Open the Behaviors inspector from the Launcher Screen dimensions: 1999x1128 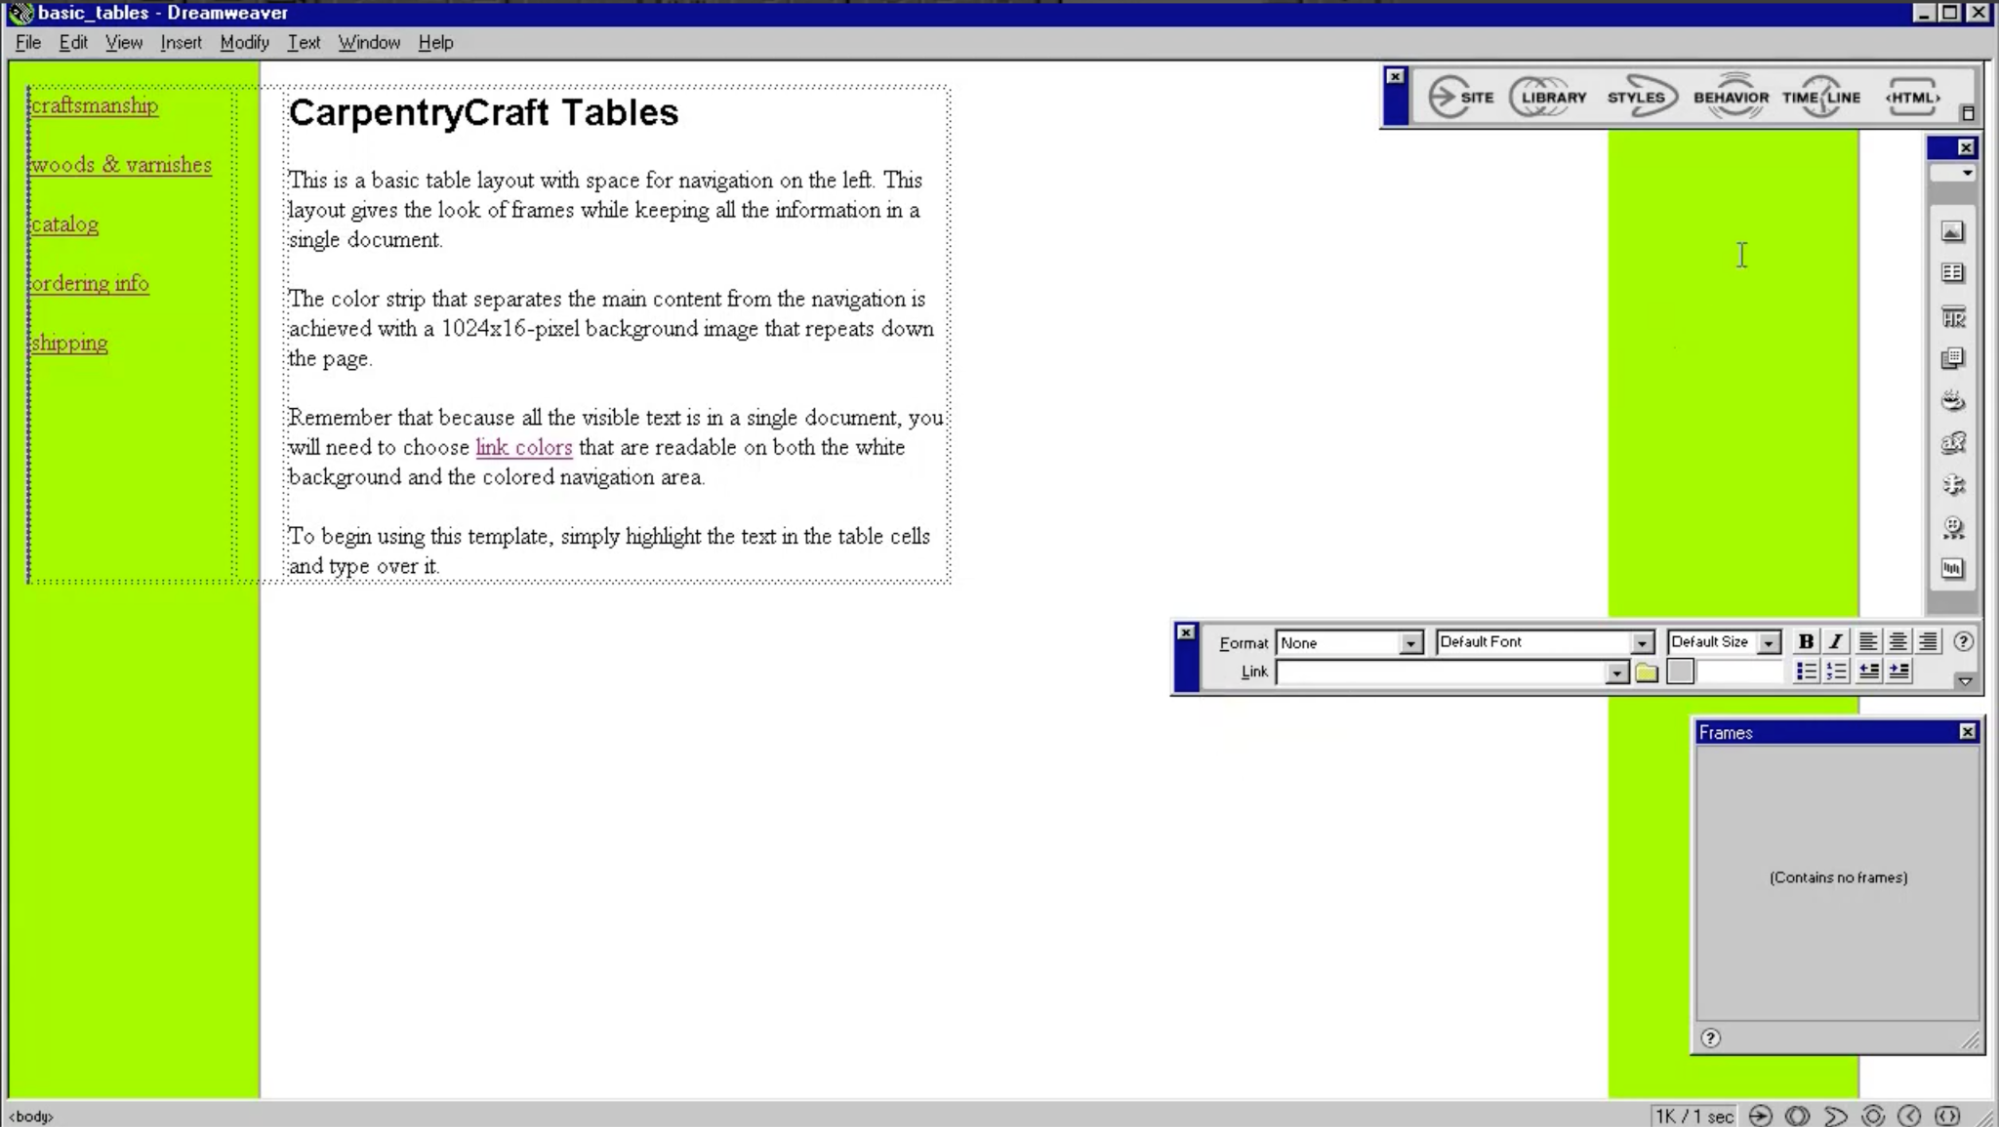(1731, 97)
